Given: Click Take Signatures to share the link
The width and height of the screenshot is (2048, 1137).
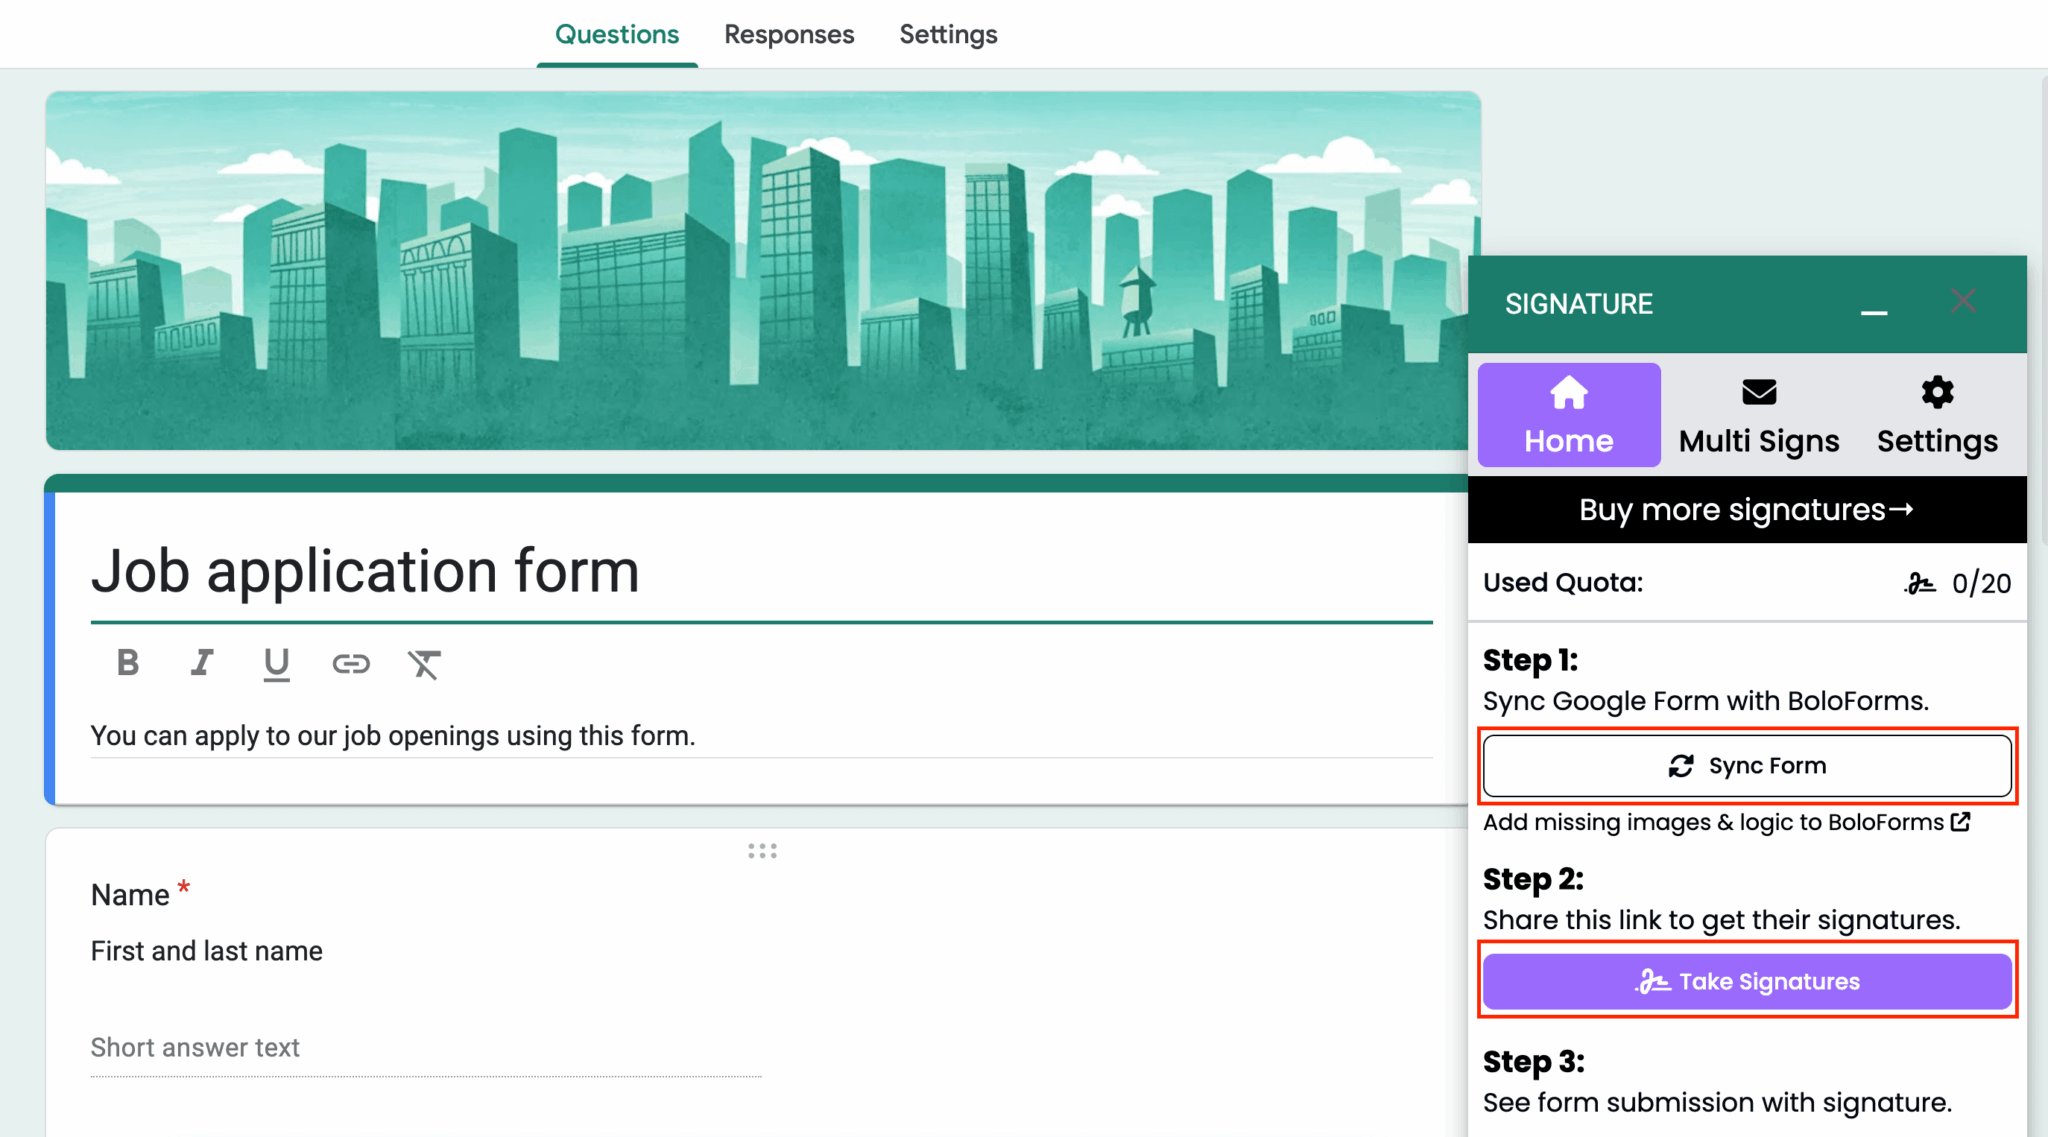Looking at the screenshot, I should [1746, 981].
